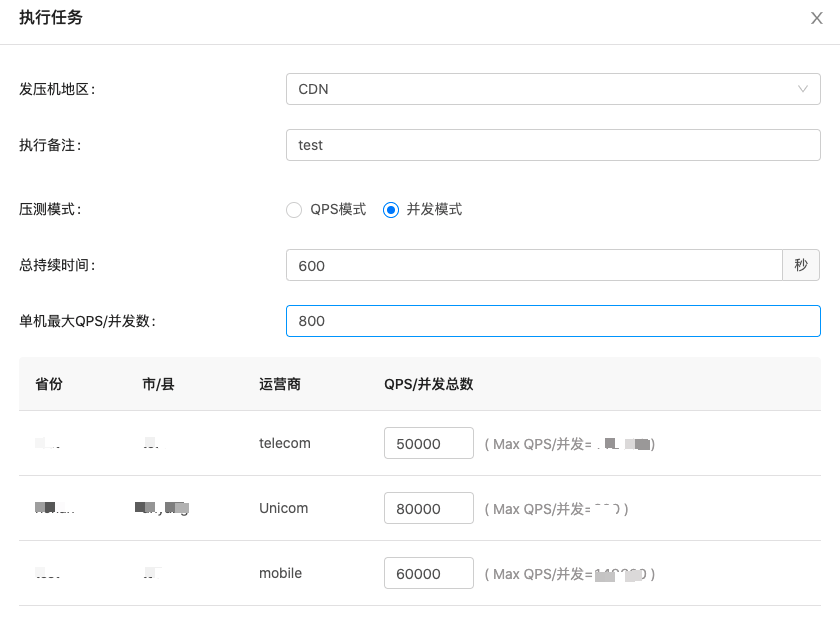Image resolution: width=840 pixels, height=617 pixels.
Task: Click the Max QPS hint in the mobile row
Action: tap(569, 574)
